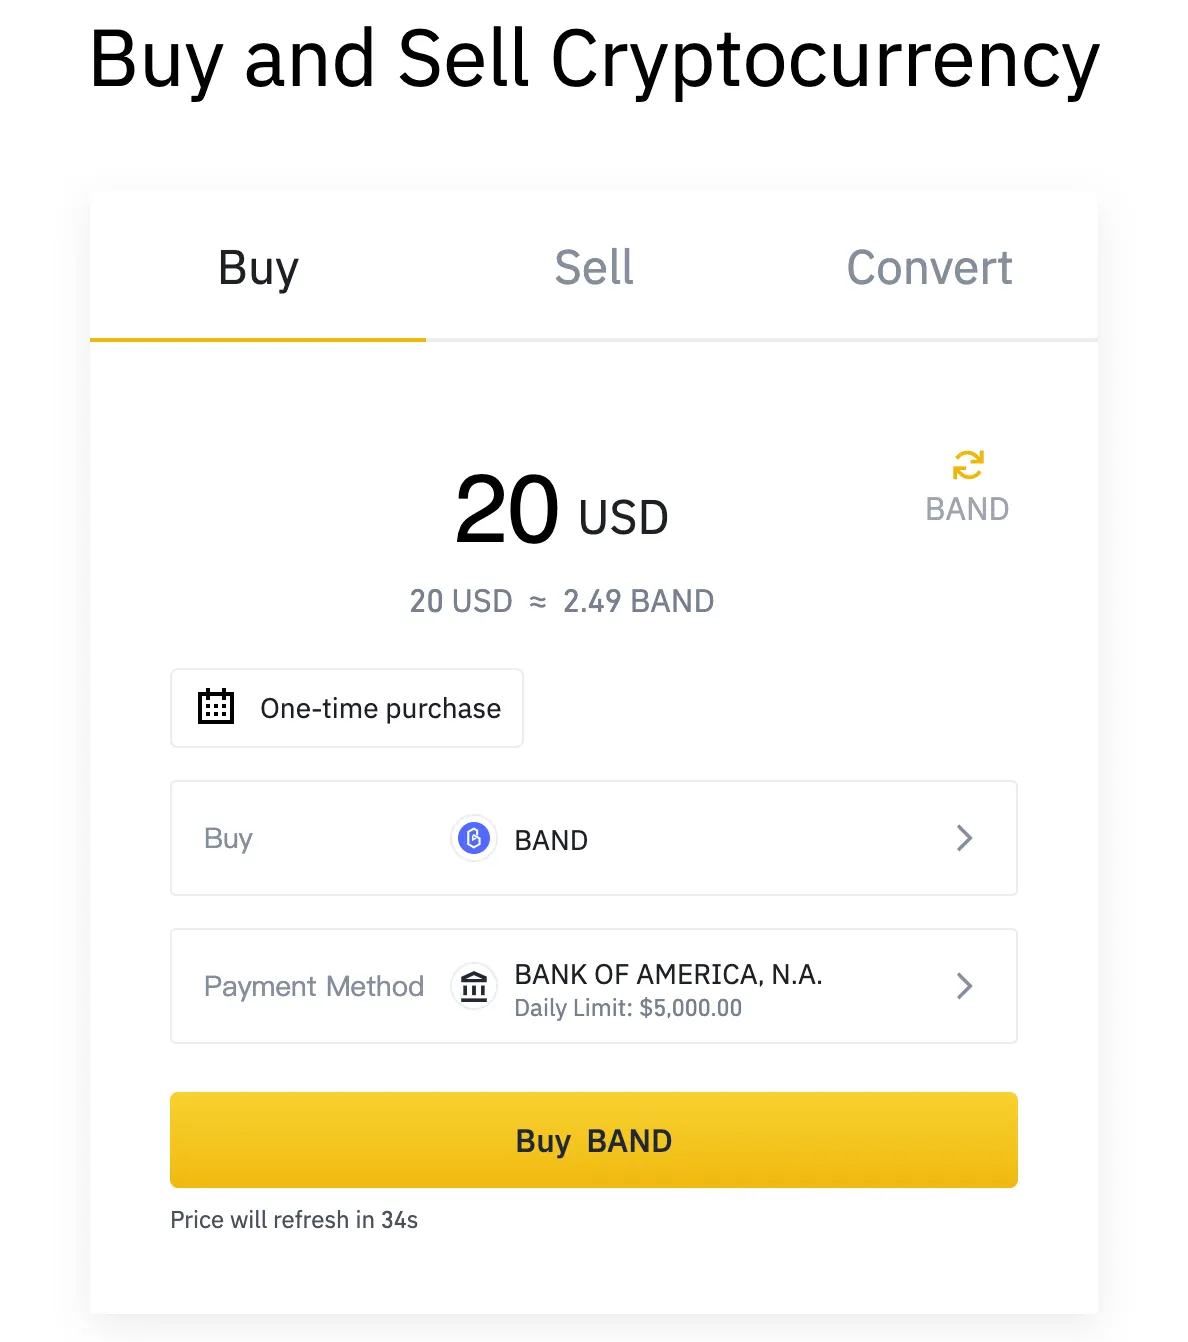
Task: Open the Convert tab
Action: pyautogui.click(x=929, y=268)
